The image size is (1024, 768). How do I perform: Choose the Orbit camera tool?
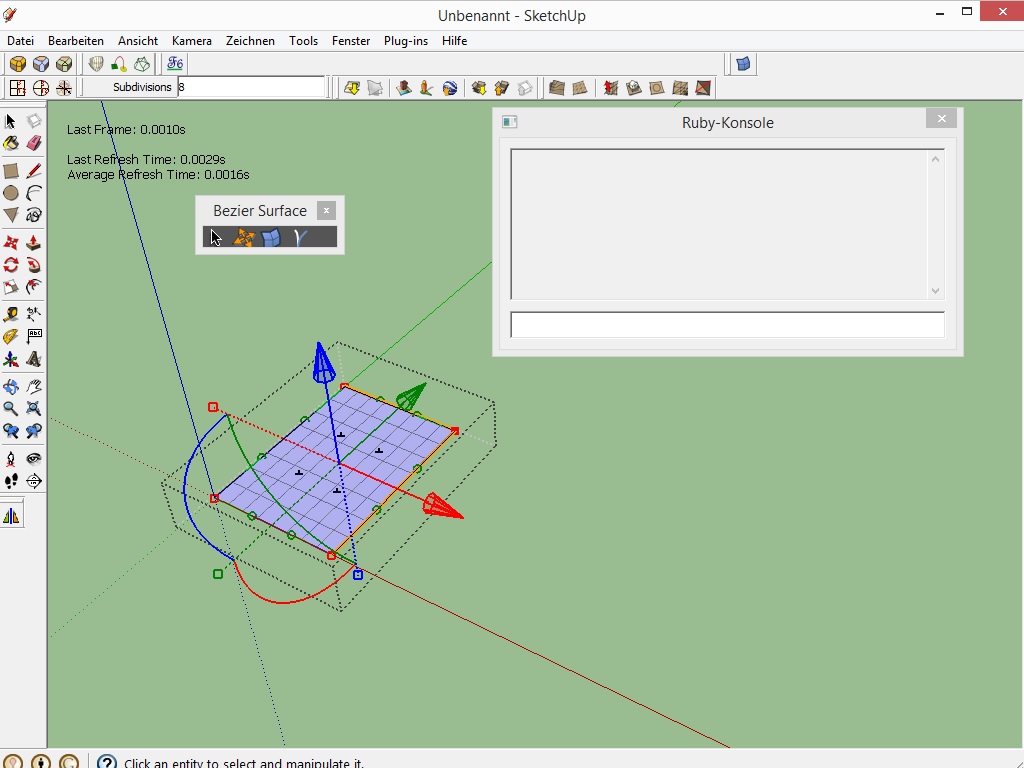[x=11, y=386]
